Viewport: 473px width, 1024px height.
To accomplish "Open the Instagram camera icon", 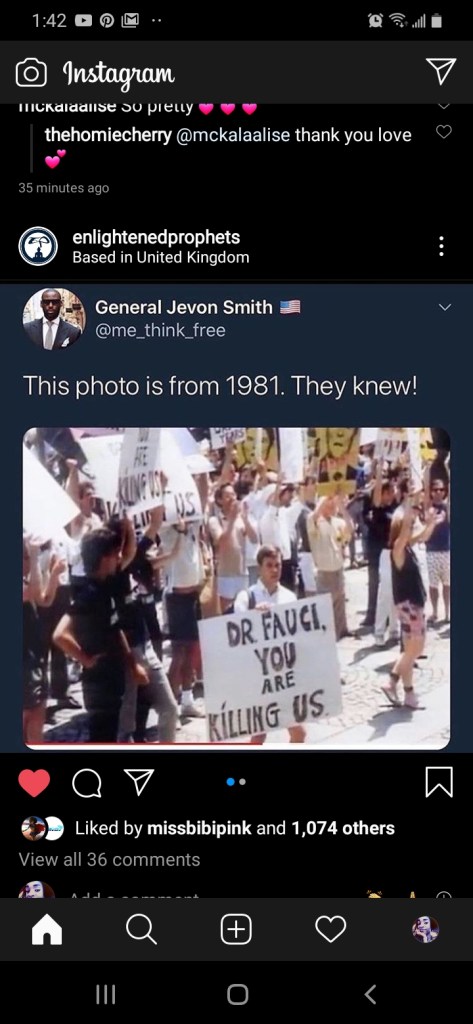I will coord(31,73).
